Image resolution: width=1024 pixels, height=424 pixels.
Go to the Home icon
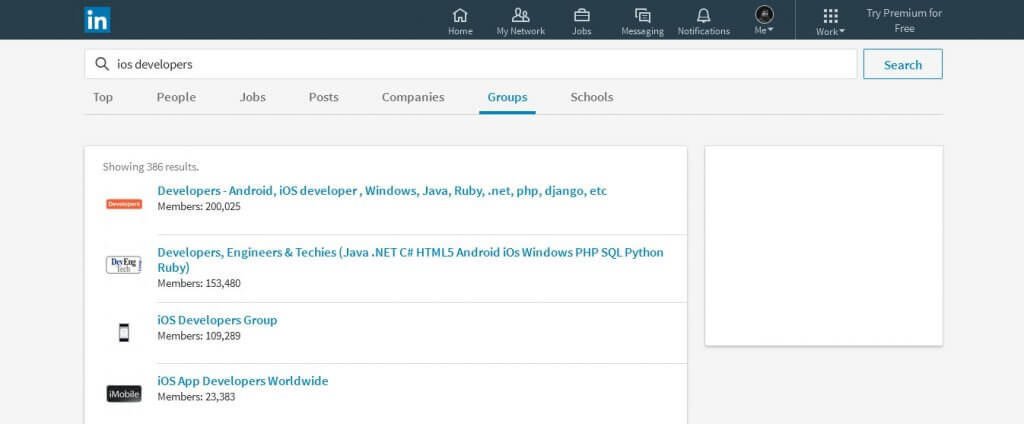[x=460, y=15]
